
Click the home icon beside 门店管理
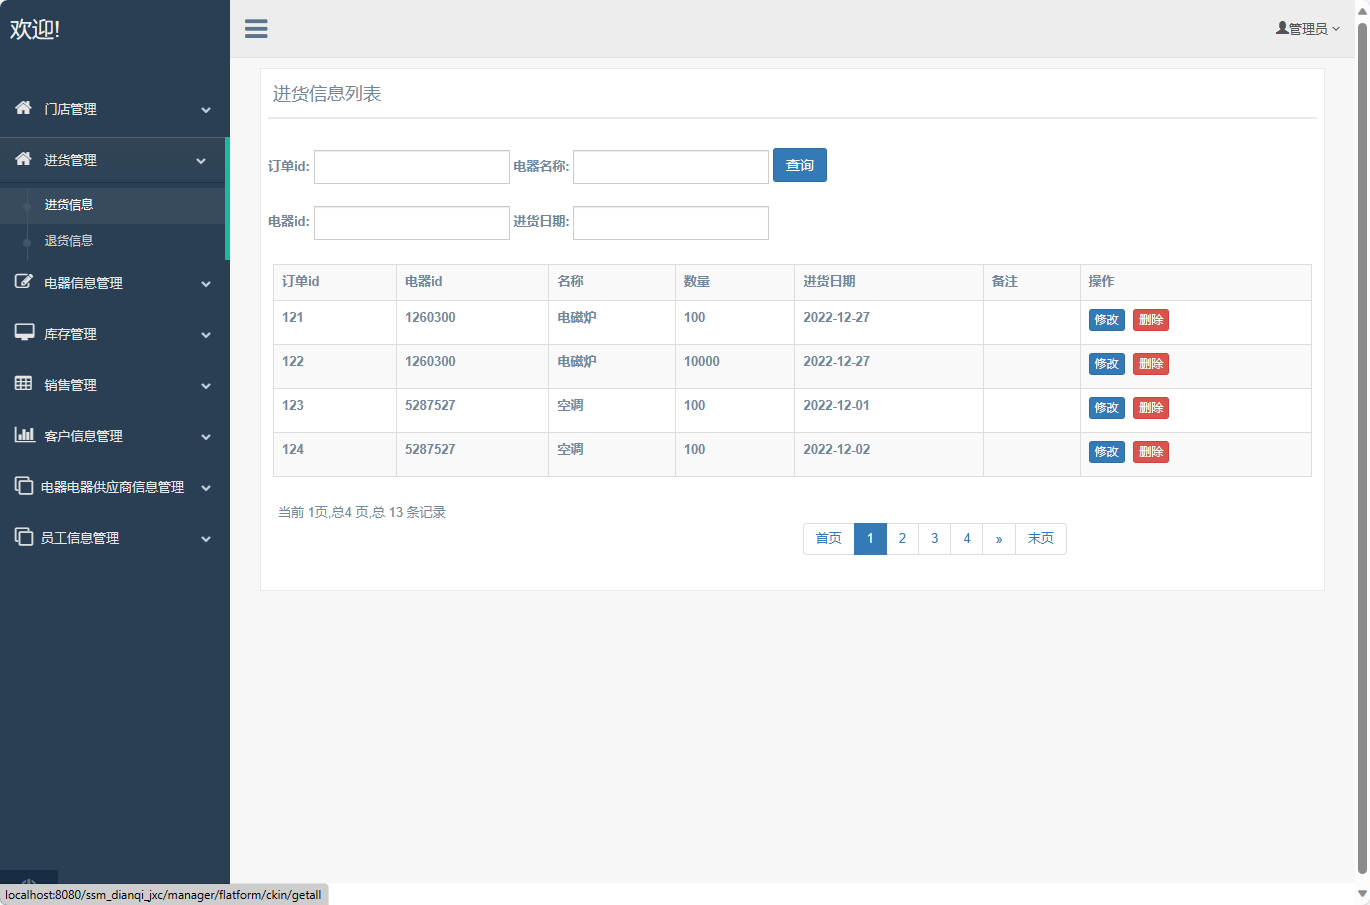(x=23, y=108)
